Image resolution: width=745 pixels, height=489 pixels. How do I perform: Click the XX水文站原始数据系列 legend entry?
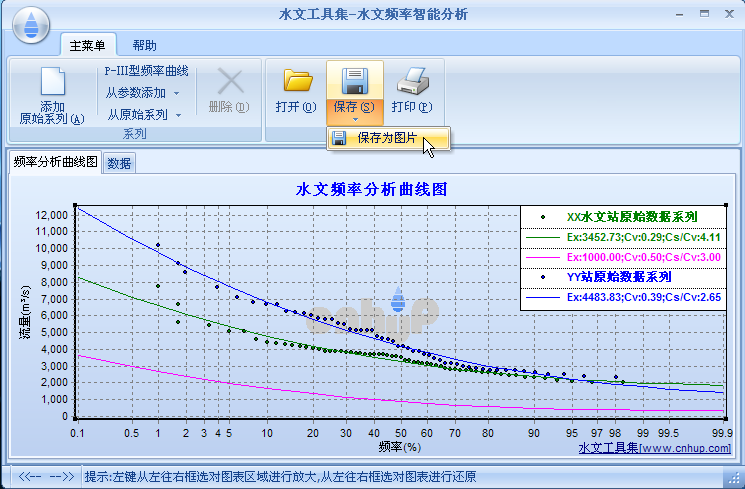click(x=630, y=216)
